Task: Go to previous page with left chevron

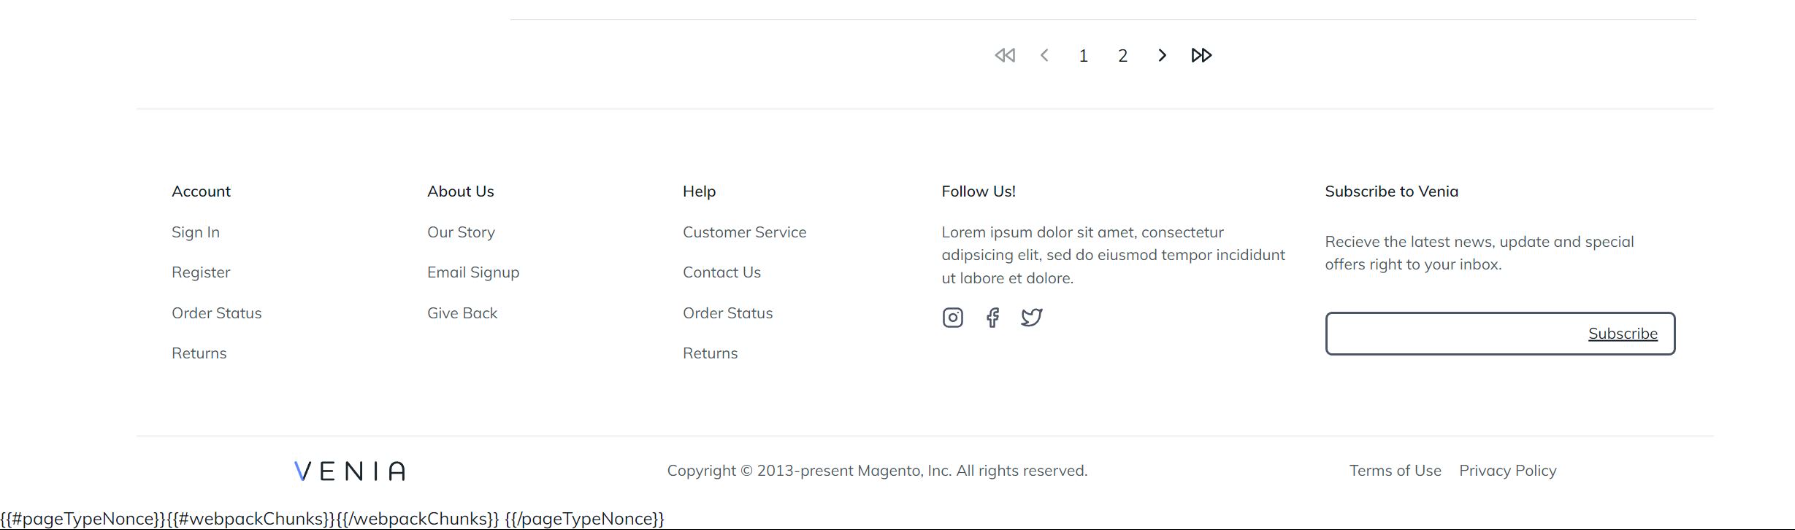Action: (x=1044, y=56)
